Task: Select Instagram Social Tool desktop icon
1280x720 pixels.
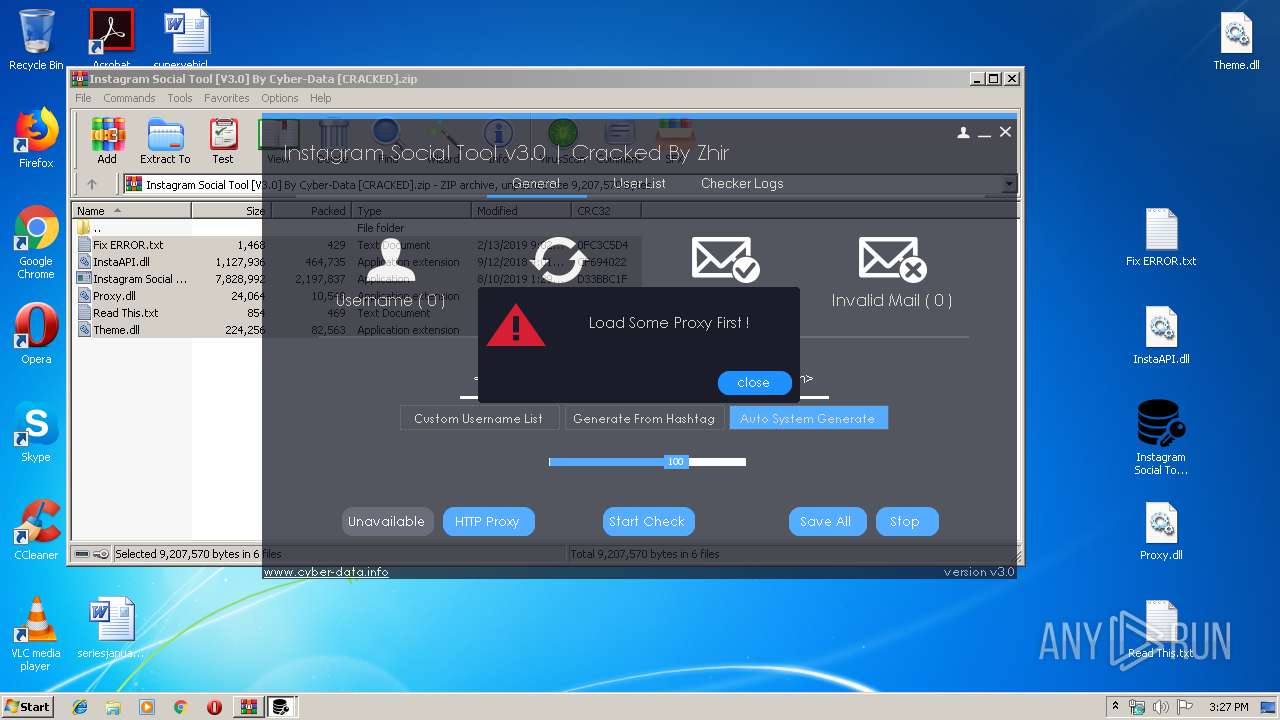Action: point(1161,438)
